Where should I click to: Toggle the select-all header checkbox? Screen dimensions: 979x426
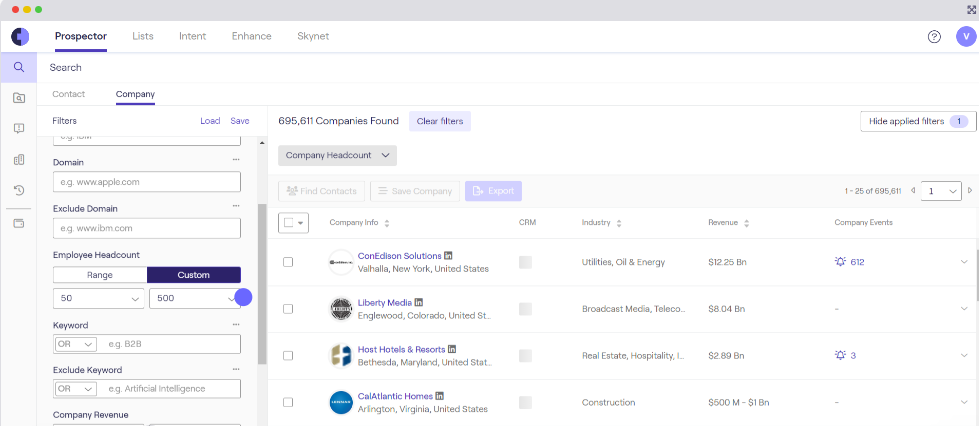288,222
